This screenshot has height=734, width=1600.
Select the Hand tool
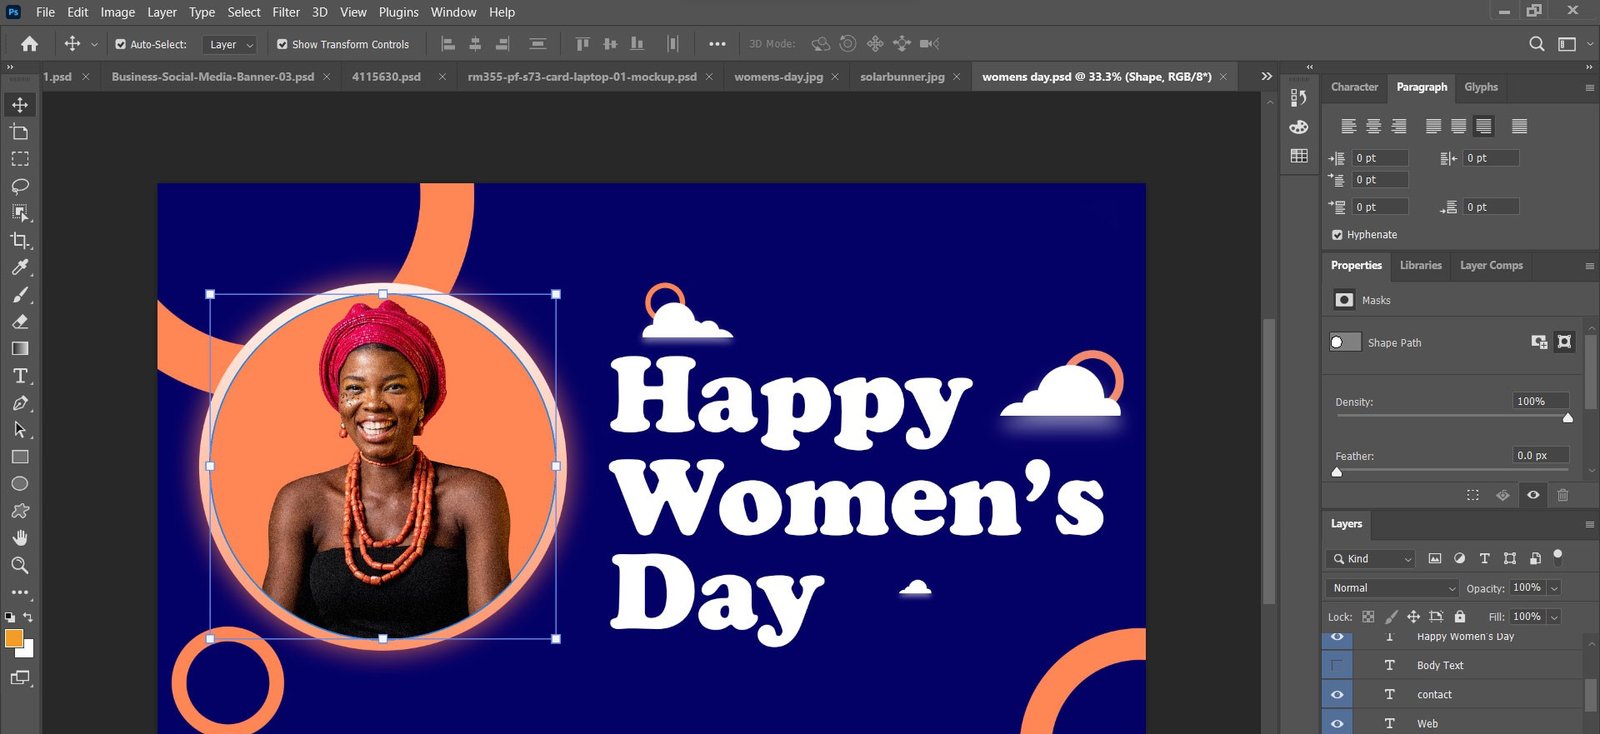coord(20,538)
